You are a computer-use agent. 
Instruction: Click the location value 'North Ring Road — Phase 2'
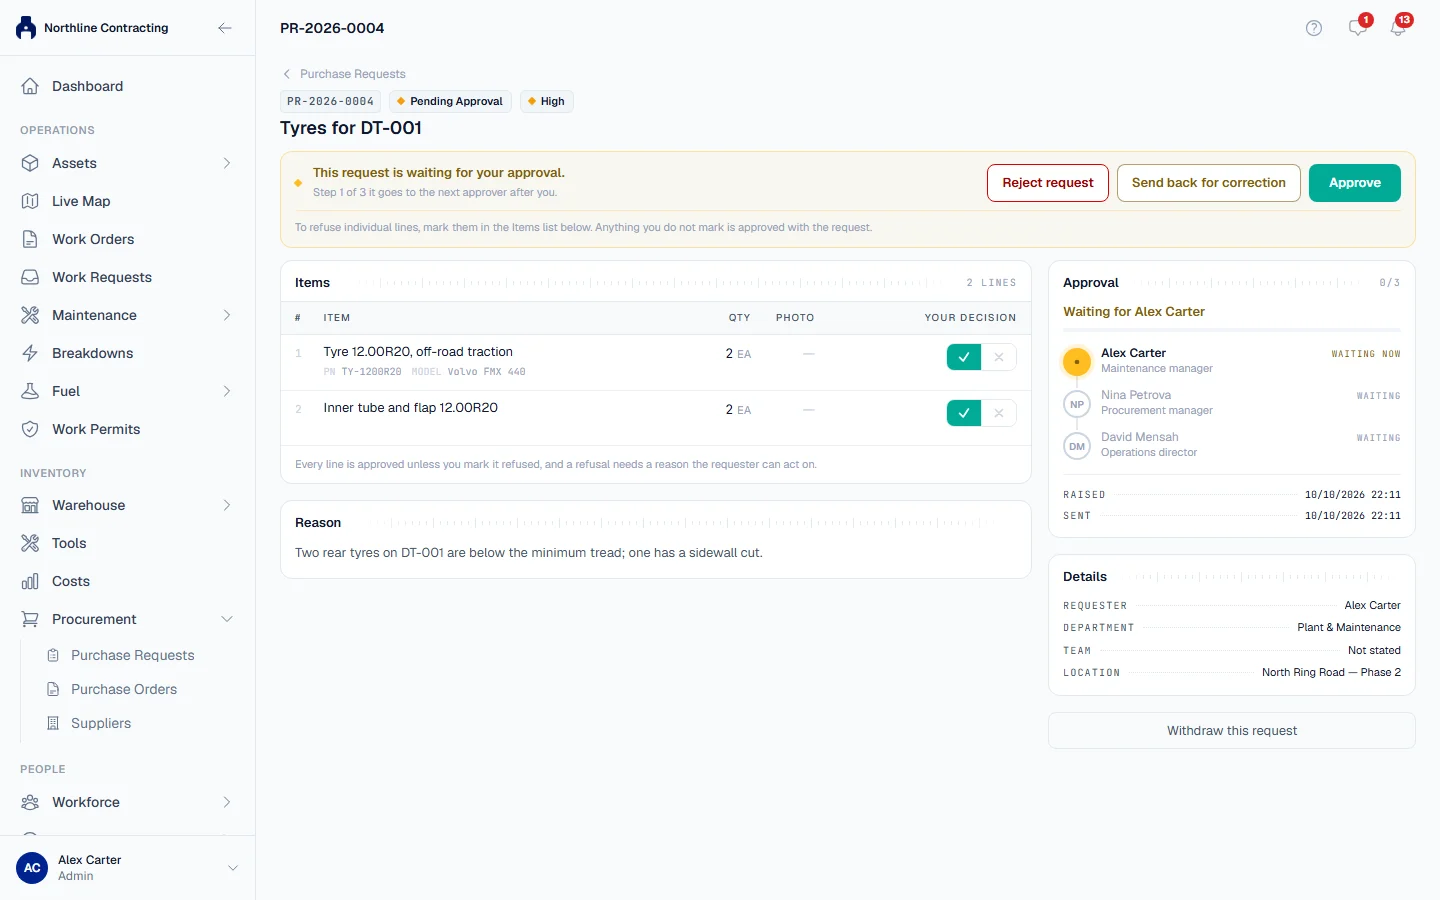point(1331,672)
